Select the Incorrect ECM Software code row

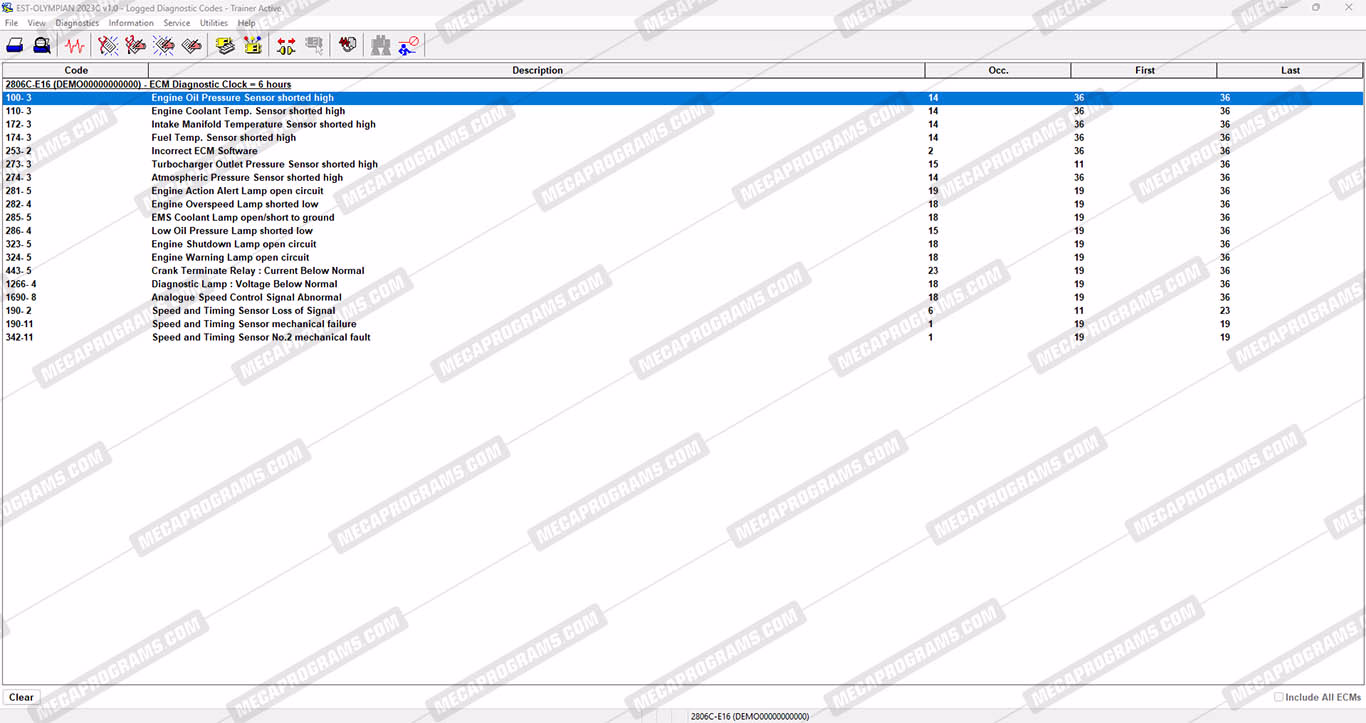coord(682,151)
